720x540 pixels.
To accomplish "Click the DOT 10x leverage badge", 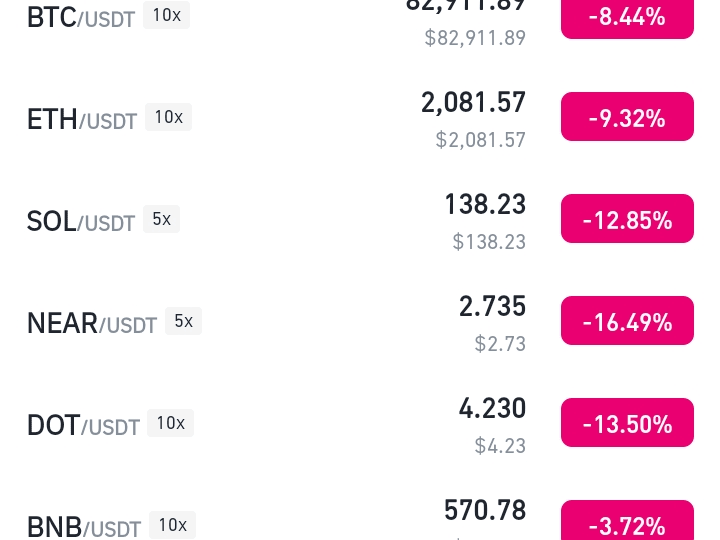I will click(x=170, y=423).
